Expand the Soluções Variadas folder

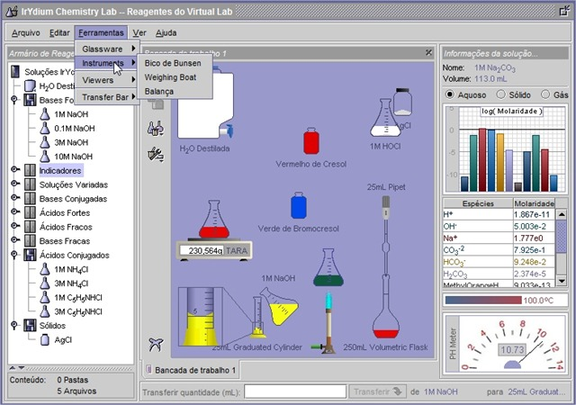click(x=15, y=183)
